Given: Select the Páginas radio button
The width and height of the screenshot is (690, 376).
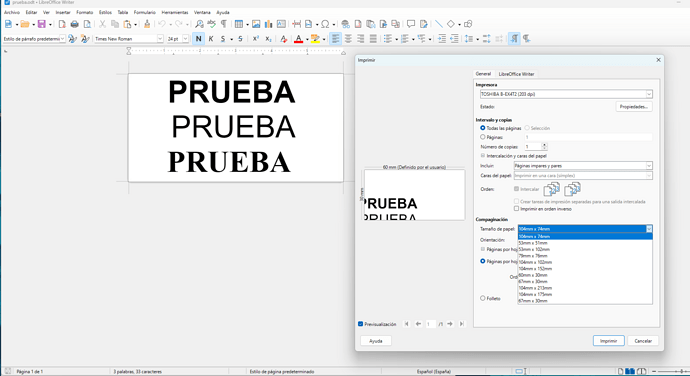Looking at the screenshot, I should tap(483, 137).
